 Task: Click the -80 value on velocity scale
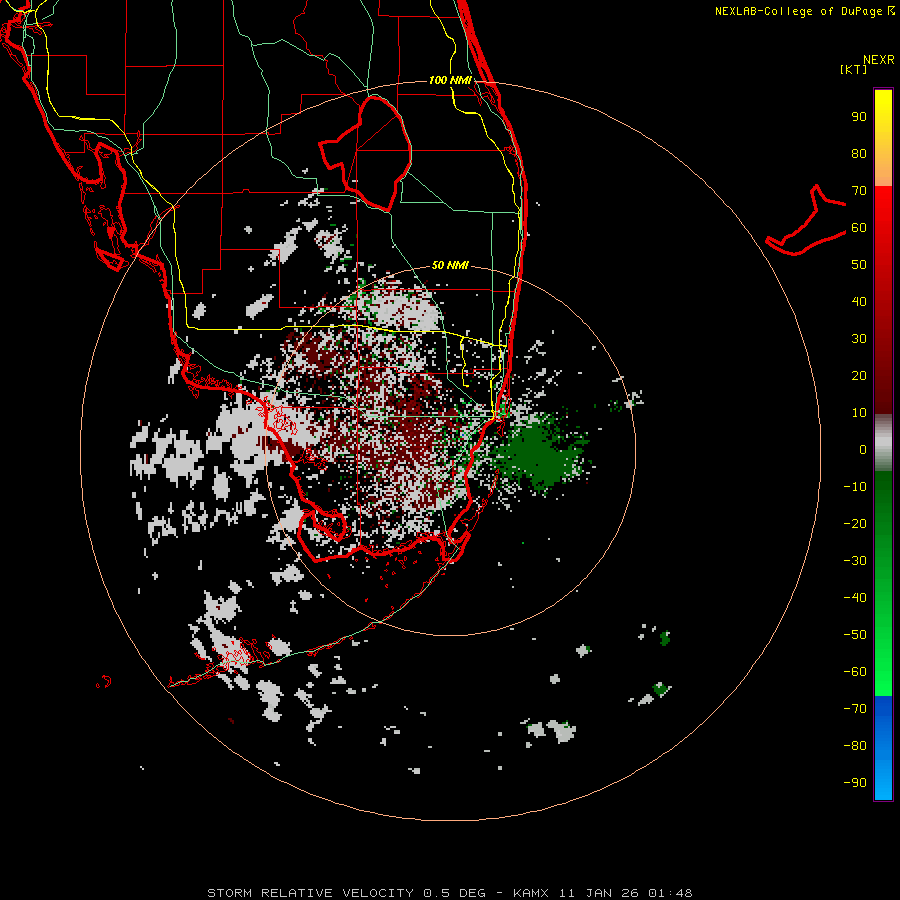(855, 746)
